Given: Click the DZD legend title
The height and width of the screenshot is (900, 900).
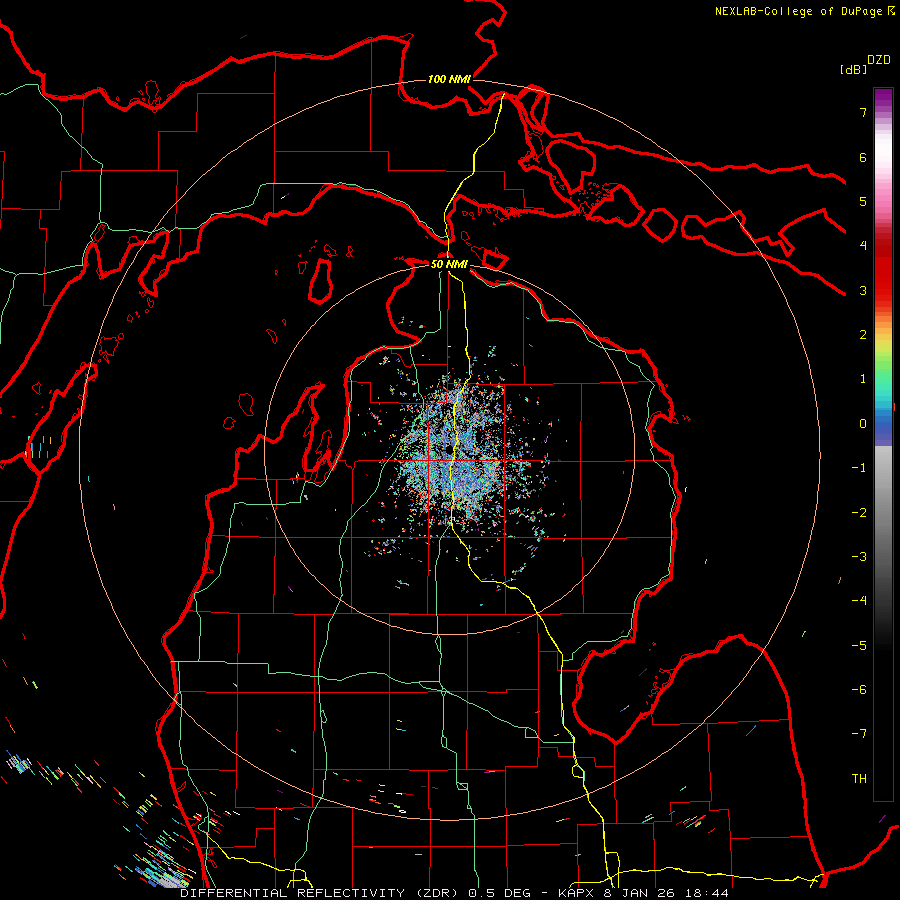Looking at the screenshot, I should click(x=879, y=60).
